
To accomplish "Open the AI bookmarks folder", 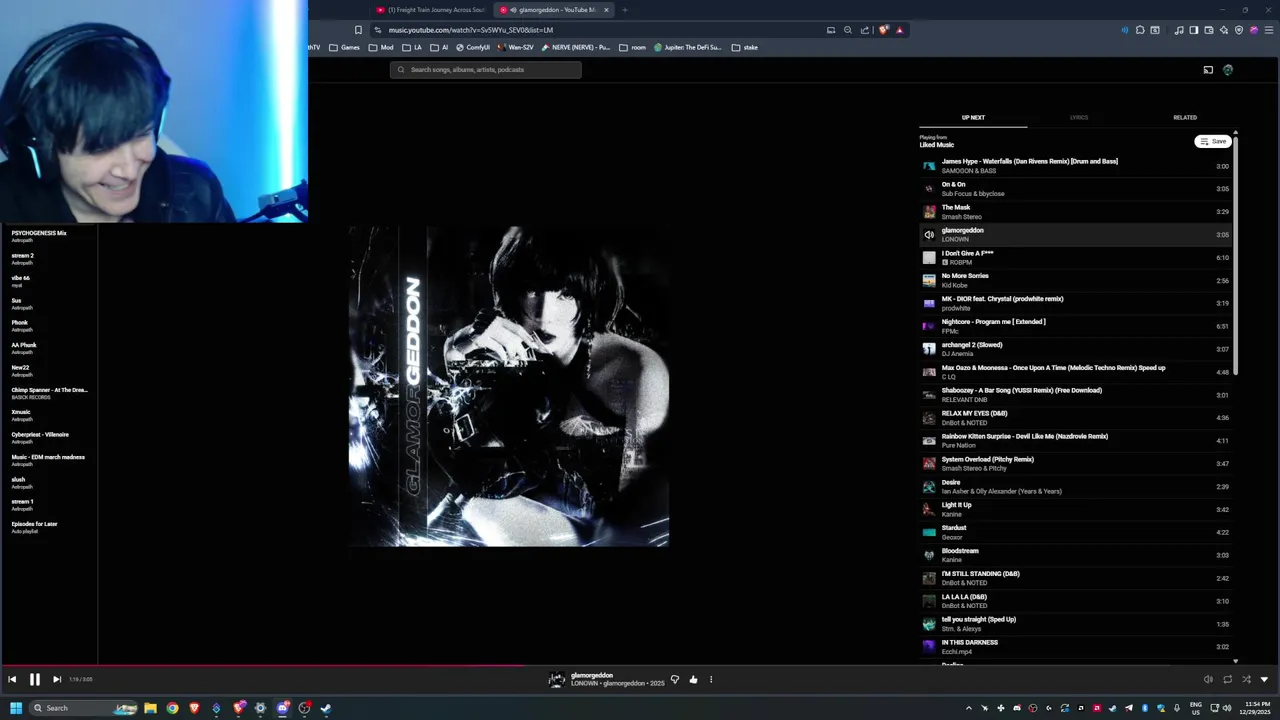I will [x=439, y=47].
